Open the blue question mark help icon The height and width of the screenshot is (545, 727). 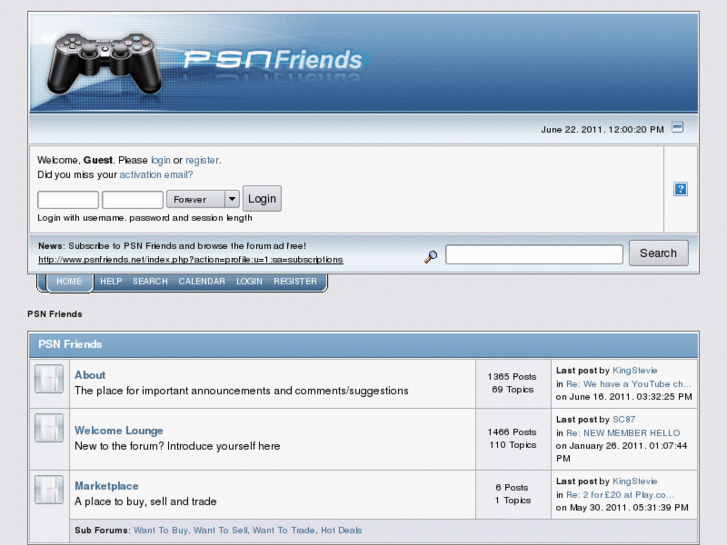pos(680,189)
